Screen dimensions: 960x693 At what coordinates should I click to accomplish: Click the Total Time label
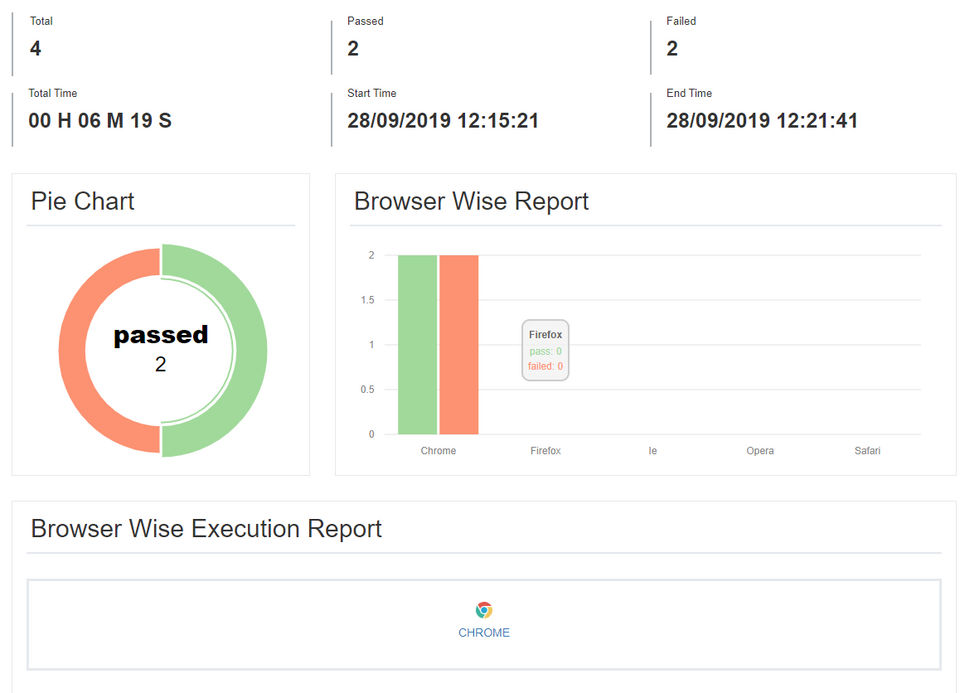(53, 93)
